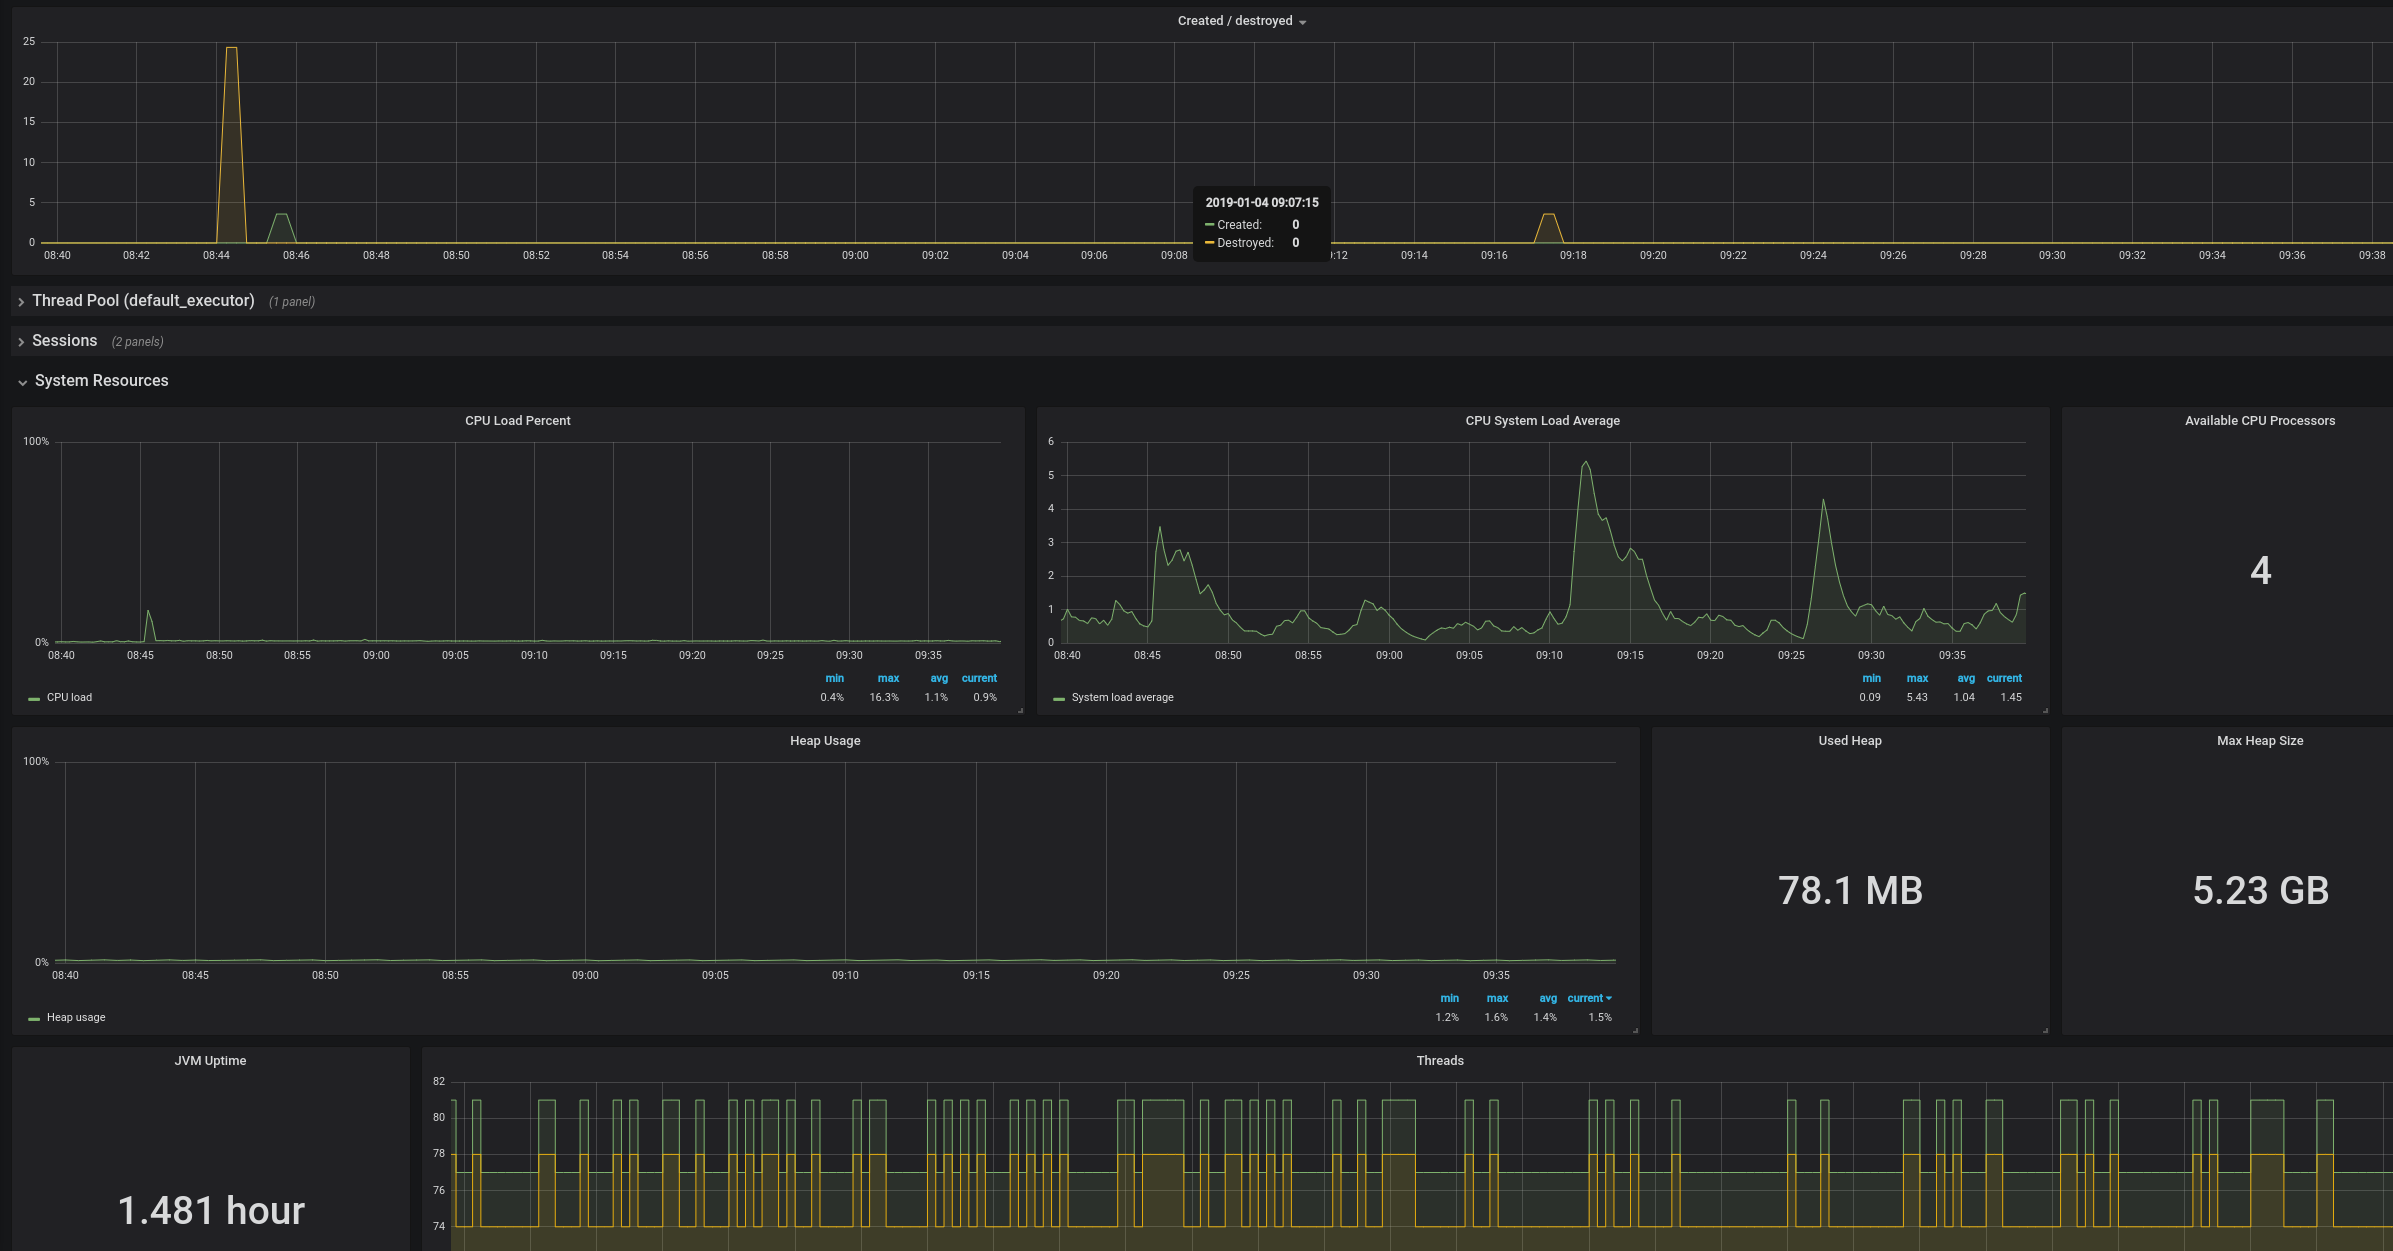Screen dimensions: 2393x1251
Task: Open Threads panel title menu
Action: tap(1439, 1061)
